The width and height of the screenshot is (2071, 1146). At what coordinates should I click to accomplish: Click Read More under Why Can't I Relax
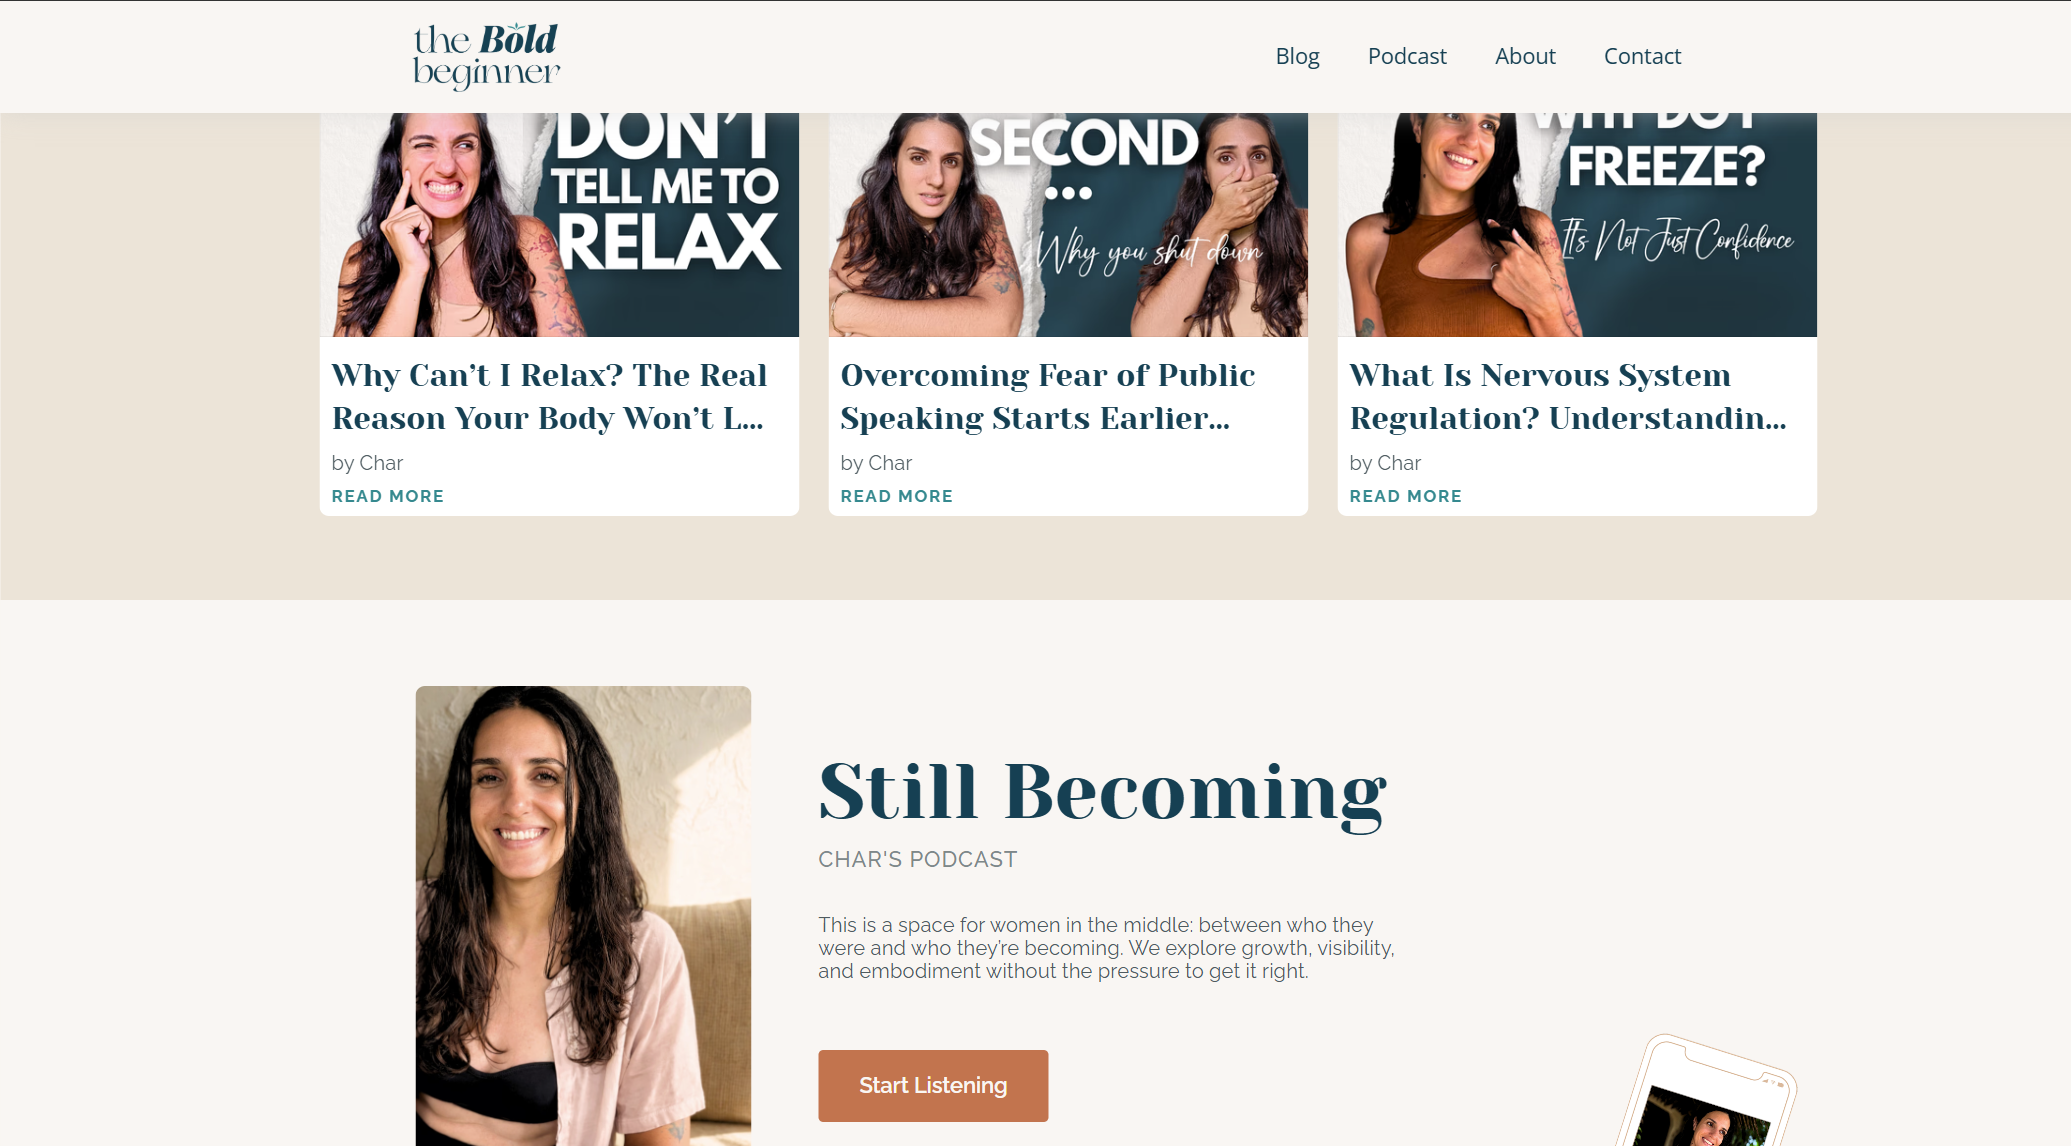pos(388,496)
